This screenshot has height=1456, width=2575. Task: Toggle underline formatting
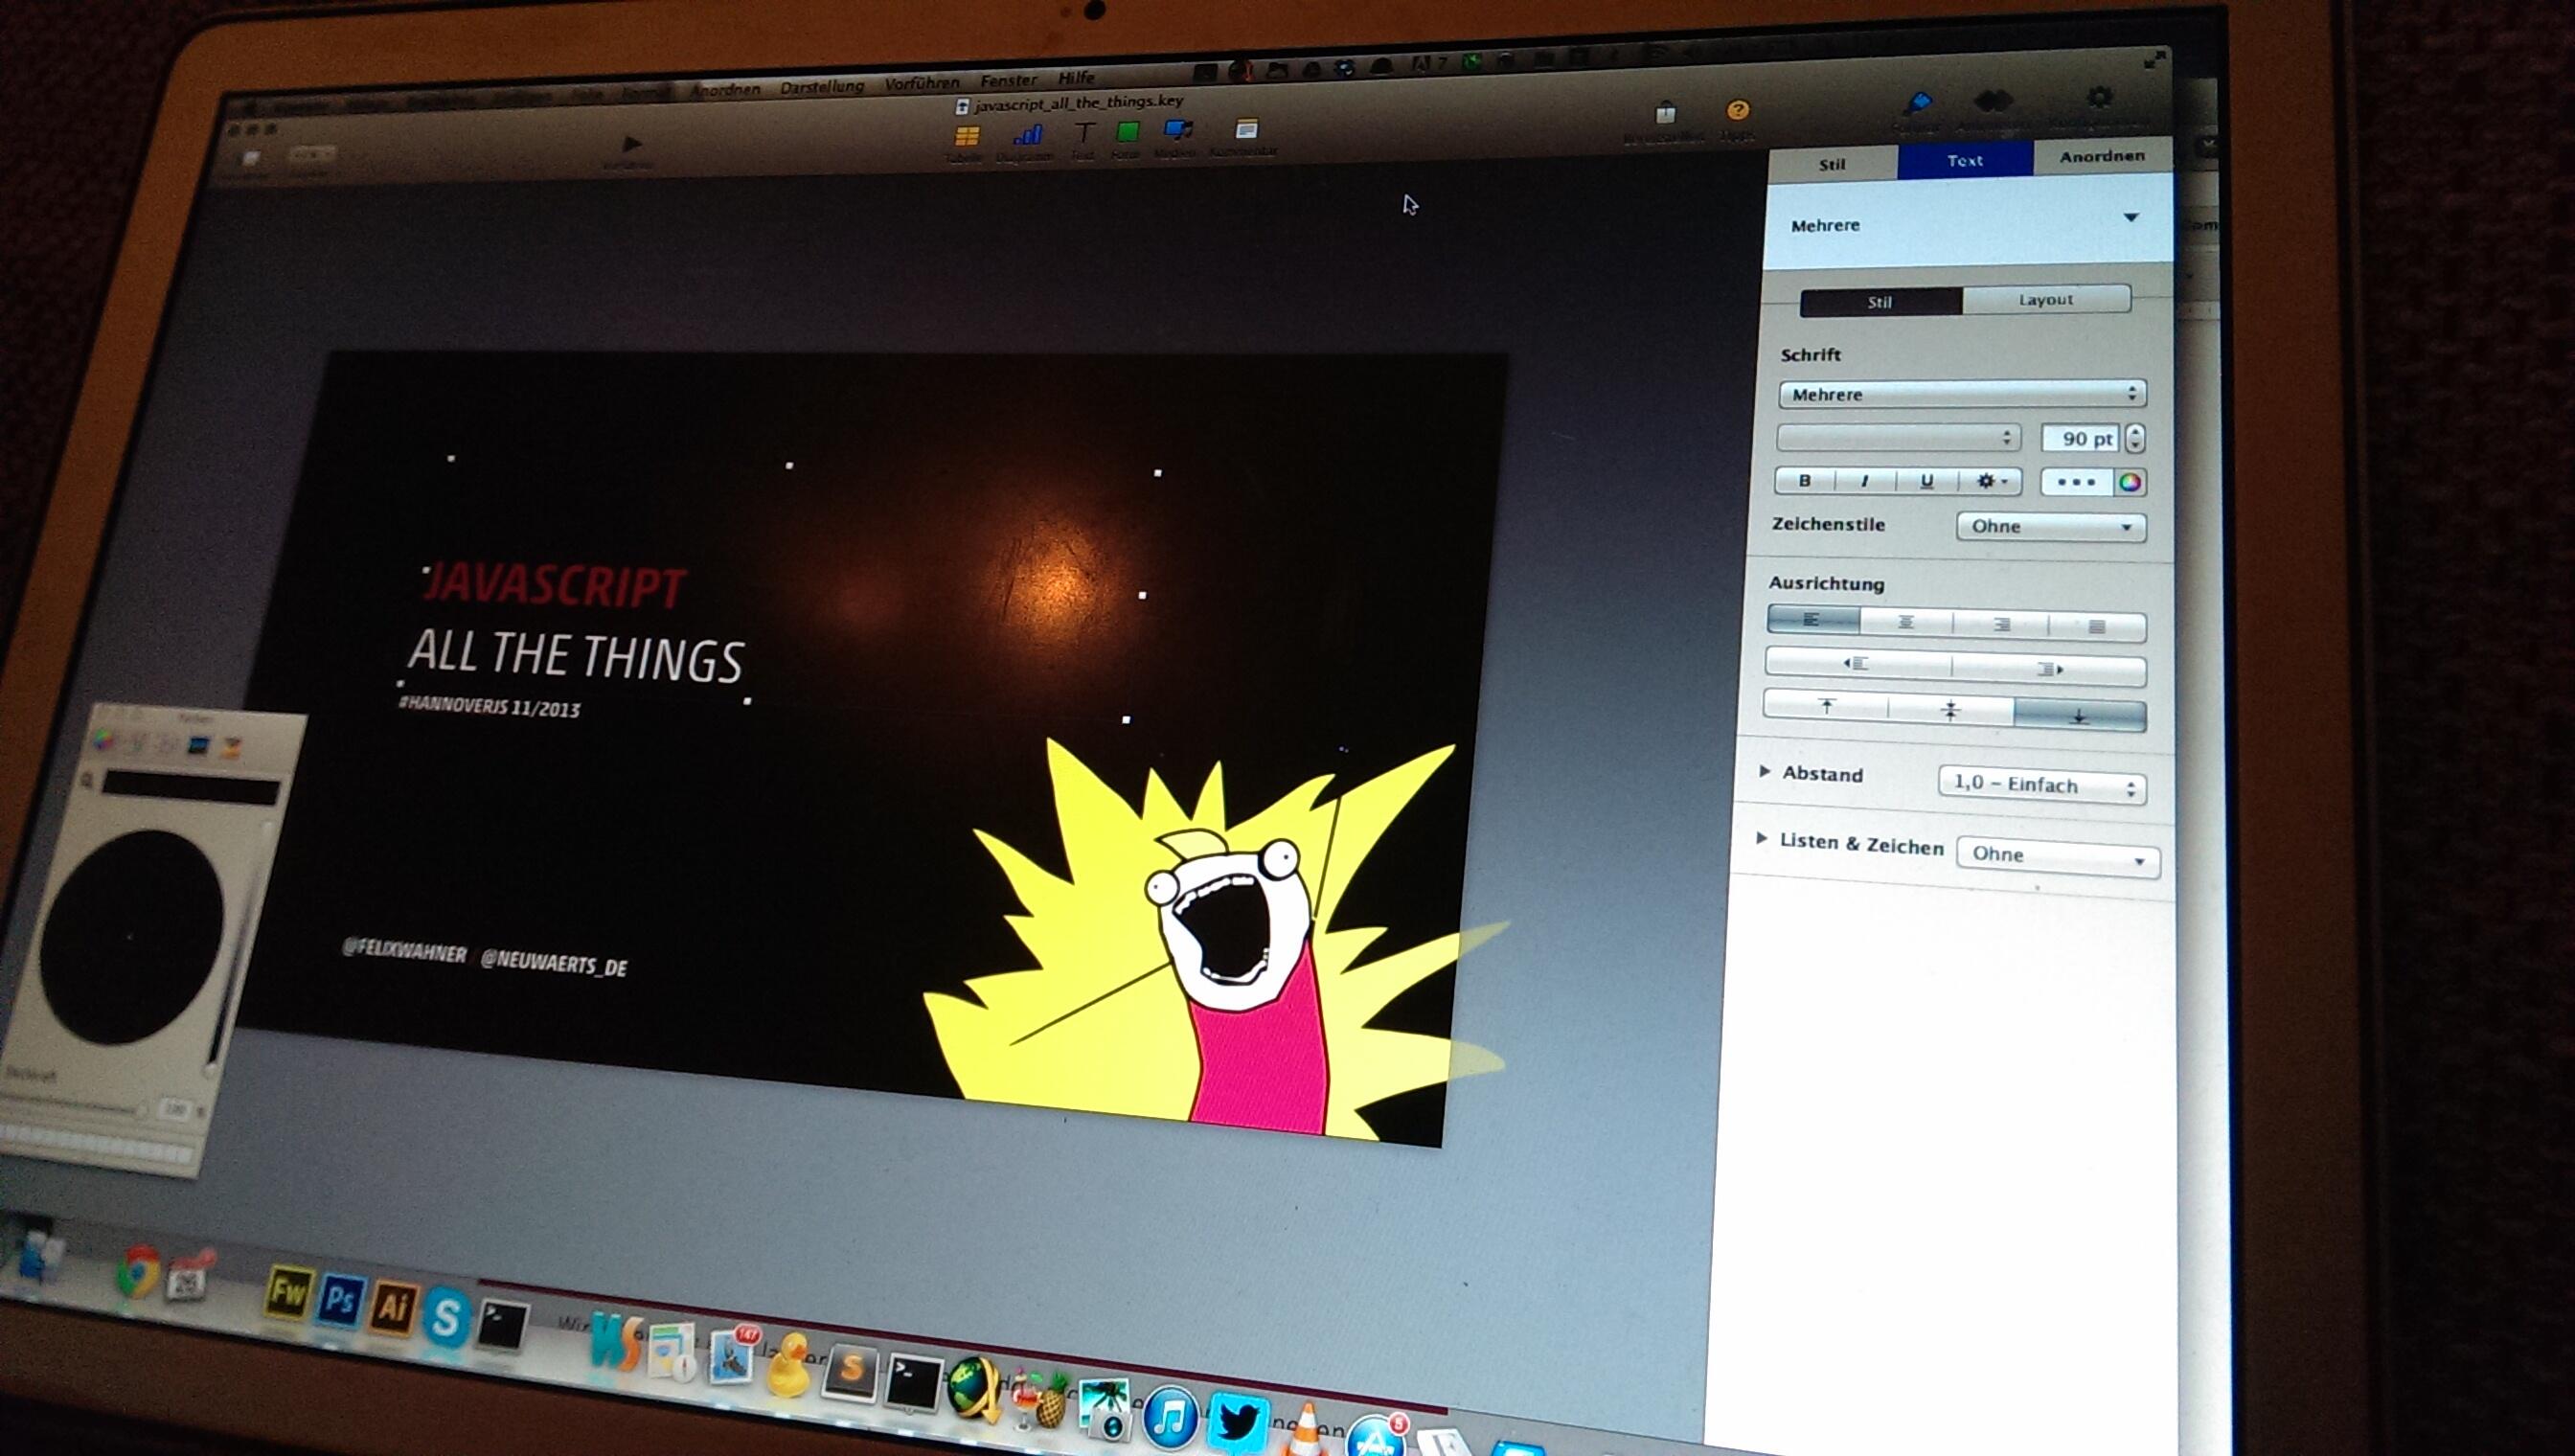point(1927,481)
